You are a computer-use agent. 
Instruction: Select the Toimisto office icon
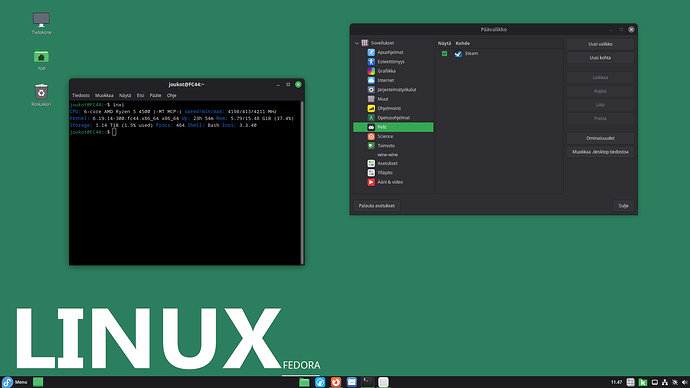coord(371,146)
